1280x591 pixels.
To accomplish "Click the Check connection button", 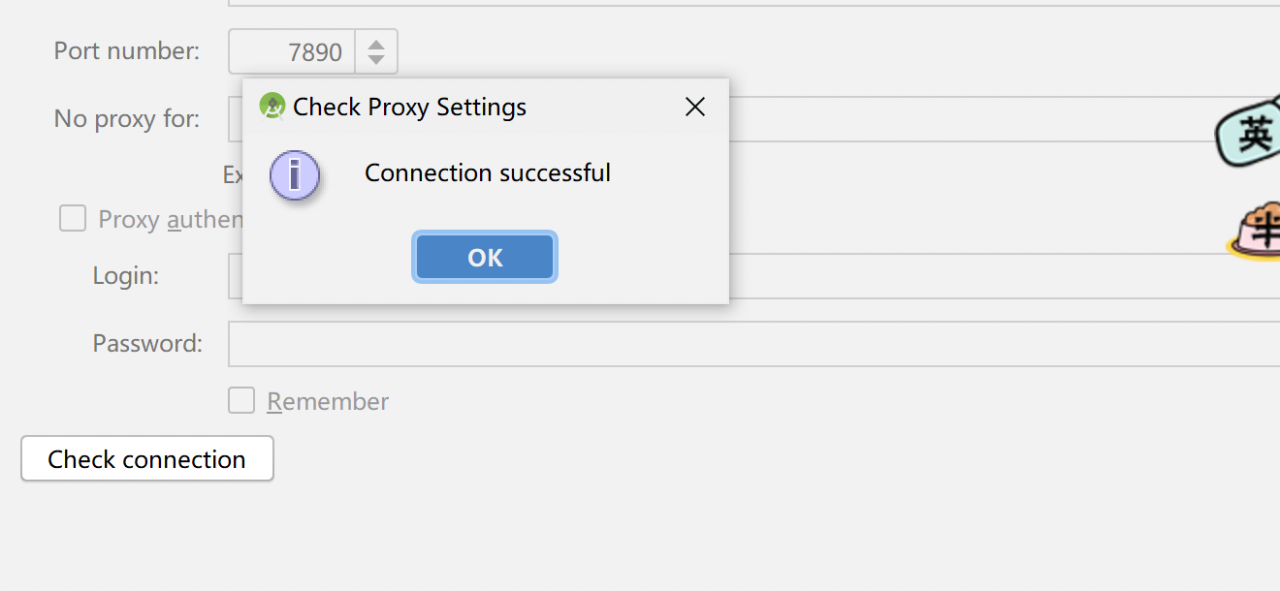I will [x=147, y=459].
